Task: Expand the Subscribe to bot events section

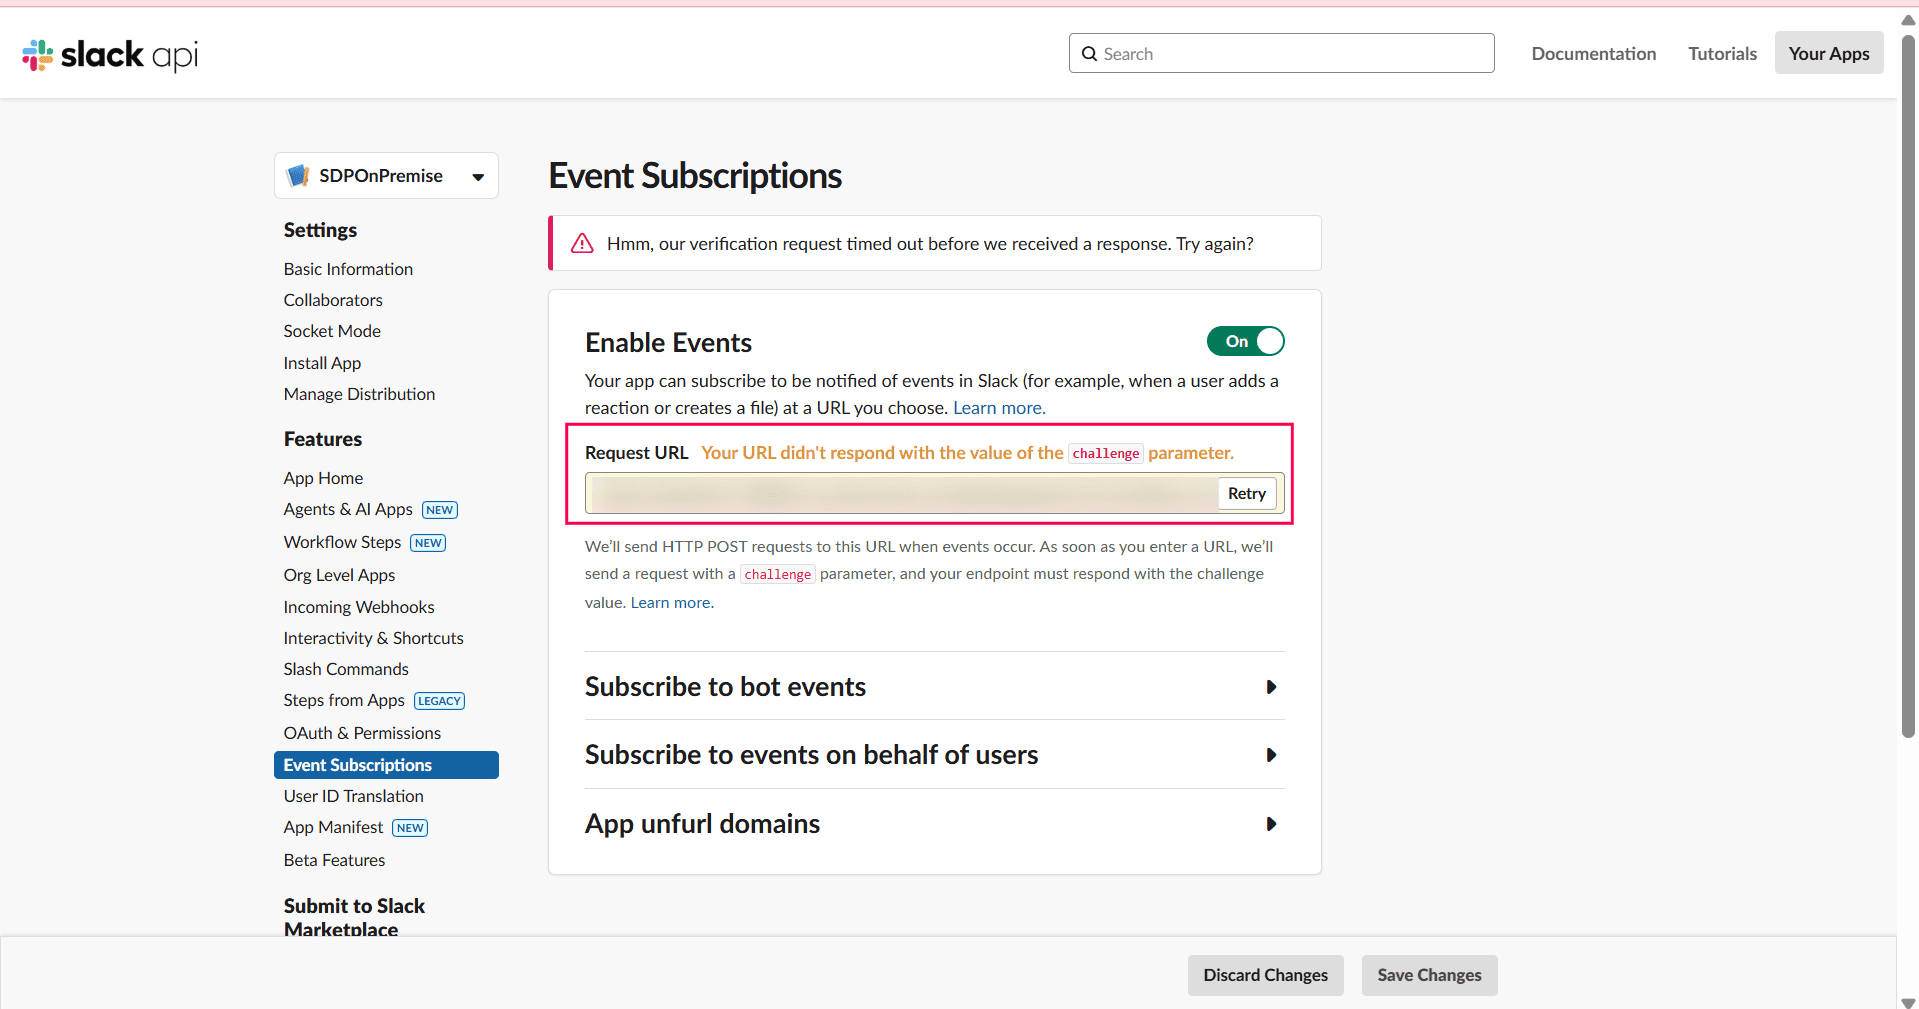Action: (x=1271, y=687)
